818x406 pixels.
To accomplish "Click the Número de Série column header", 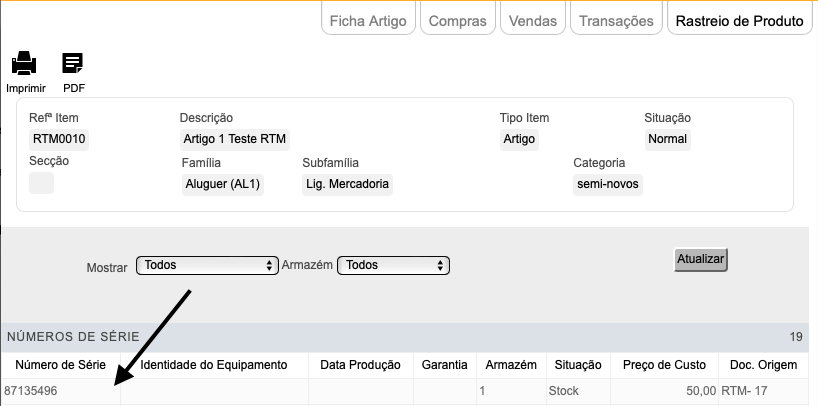I will pyautogui.click(x=61, y=365).
